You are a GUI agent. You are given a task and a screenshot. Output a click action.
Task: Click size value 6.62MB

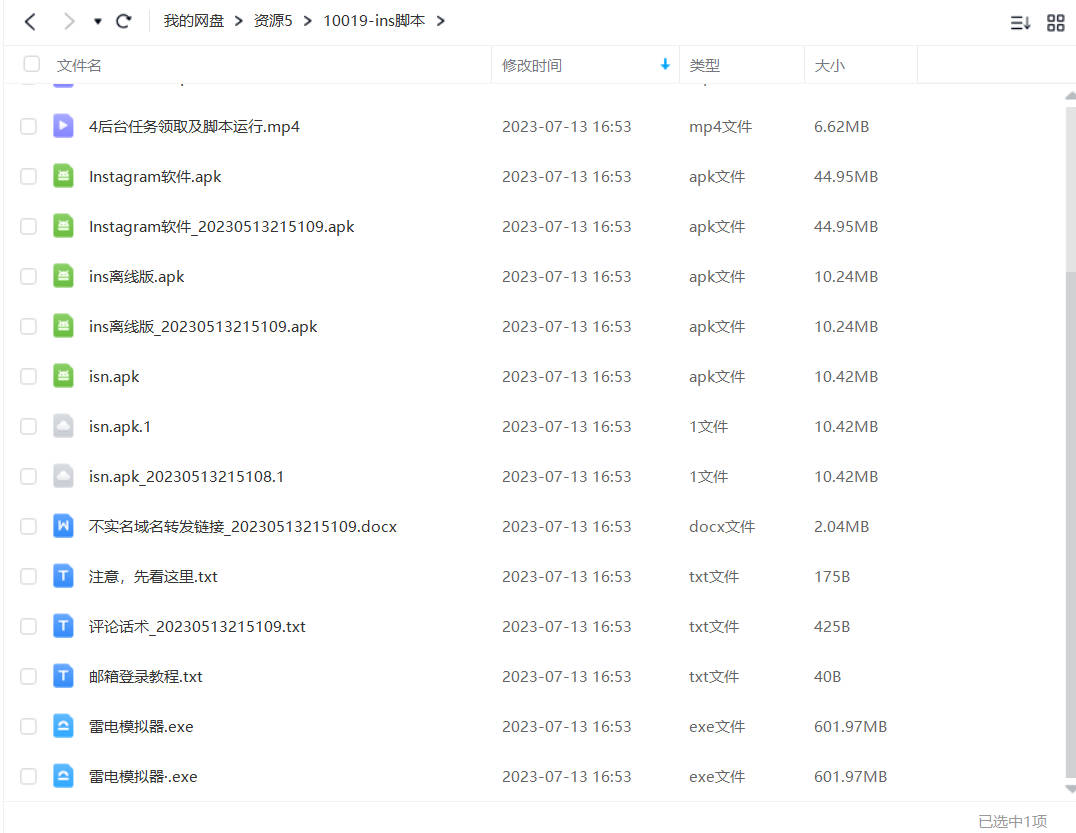click(x=841, y=127)
